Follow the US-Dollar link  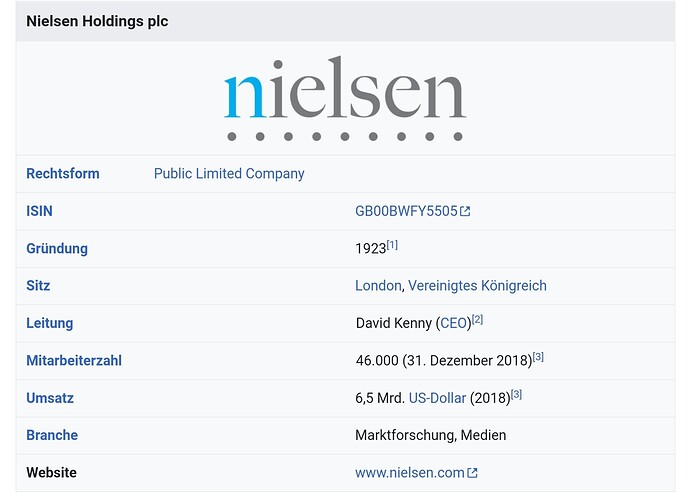coord(437,398)
